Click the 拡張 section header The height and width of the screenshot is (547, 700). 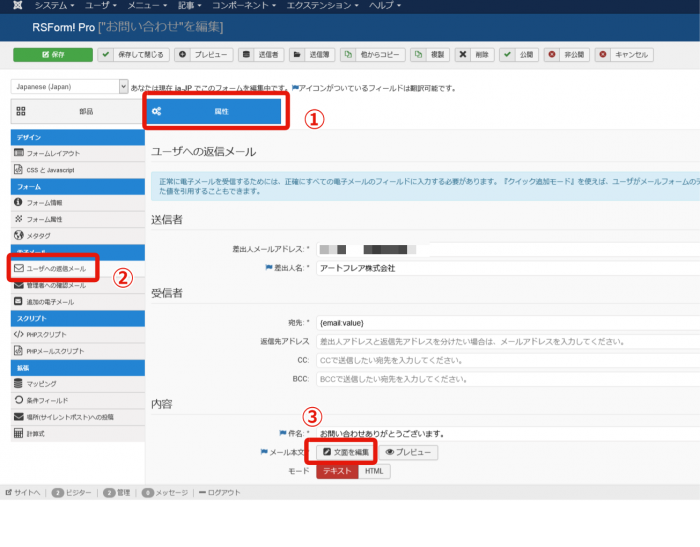click(78, 367)
